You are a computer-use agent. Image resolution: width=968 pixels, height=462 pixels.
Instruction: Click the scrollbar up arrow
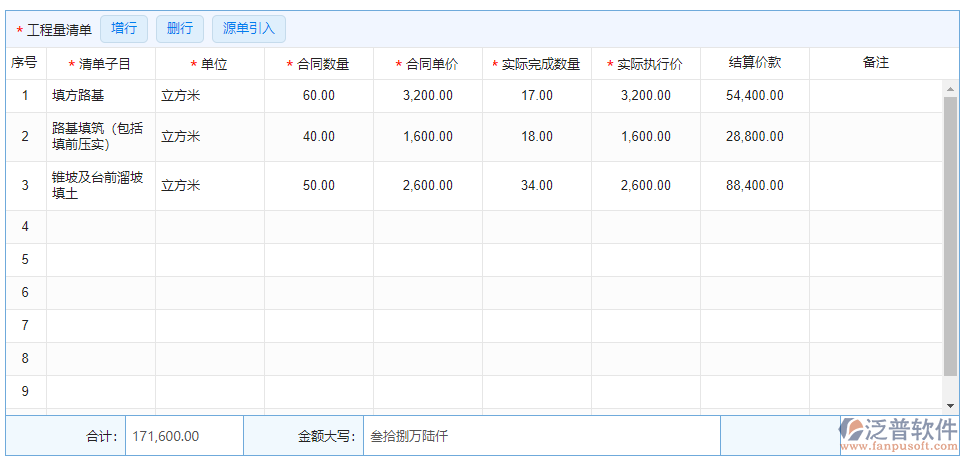pos(950,88)
